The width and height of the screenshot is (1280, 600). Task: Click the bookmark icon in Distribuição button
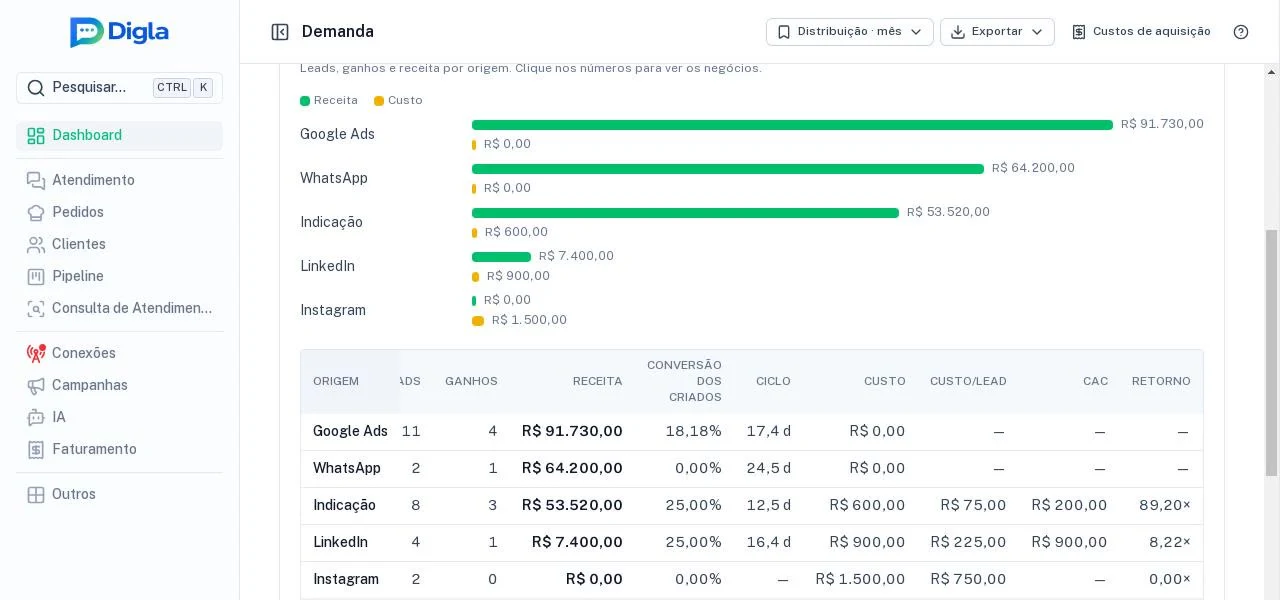pyautogui.click(x=784, y=32)
